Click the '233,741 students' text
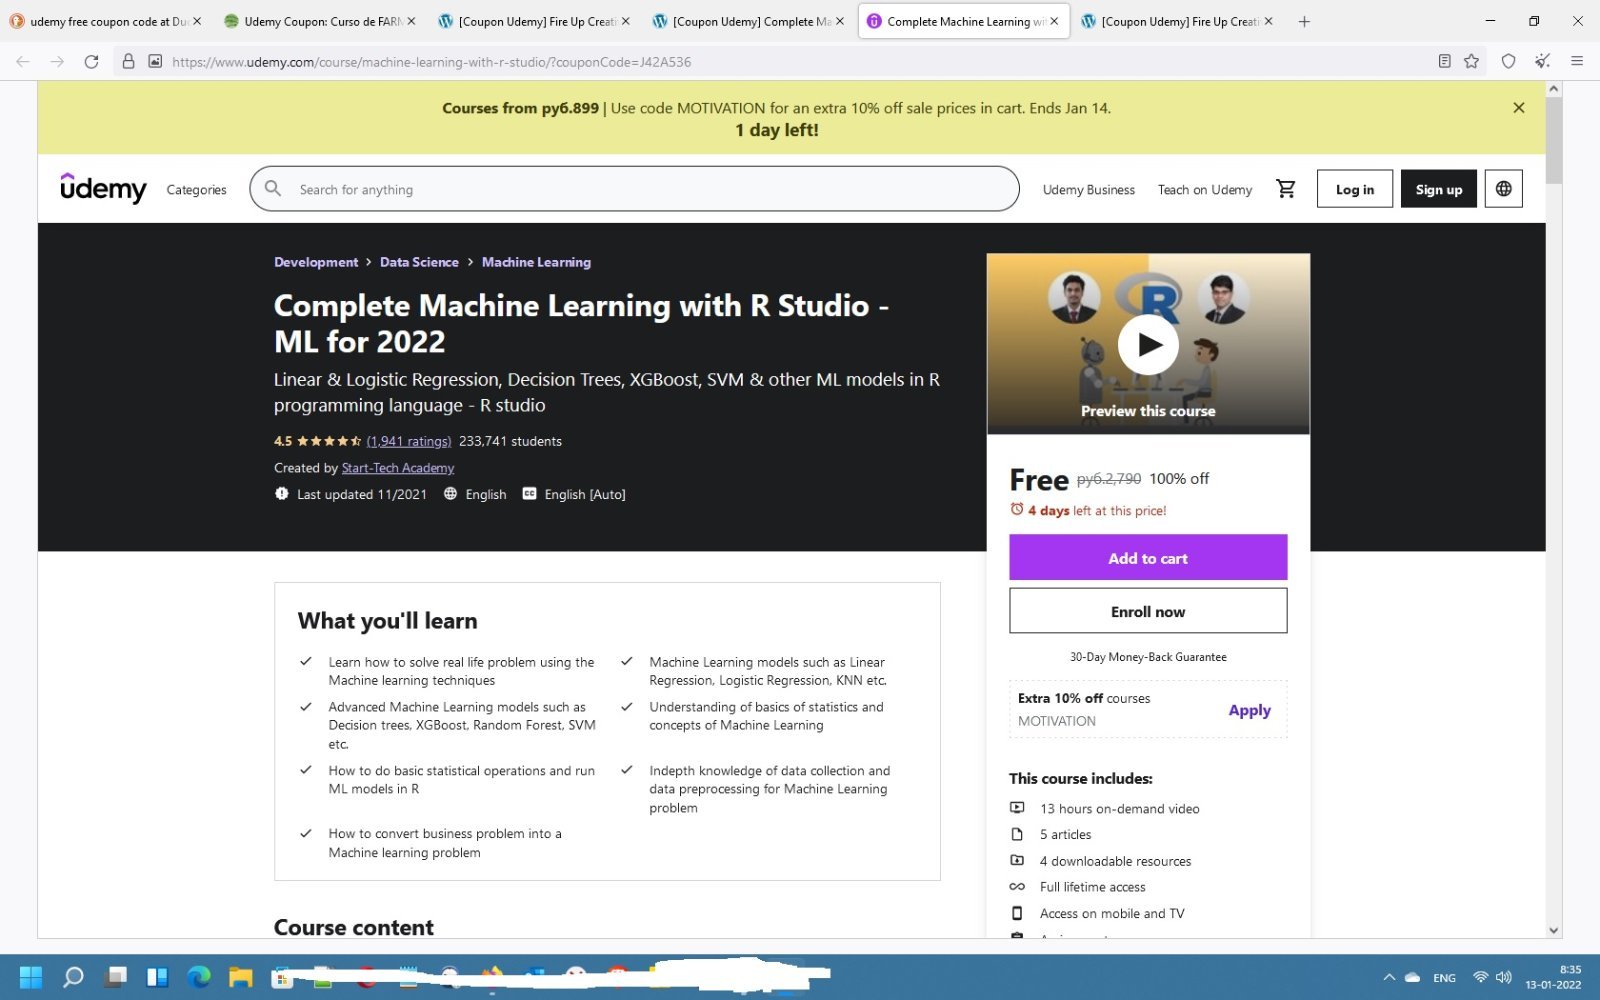Image resolution: width=1600 pixels, height=1000 pixels. pos(510,441)
